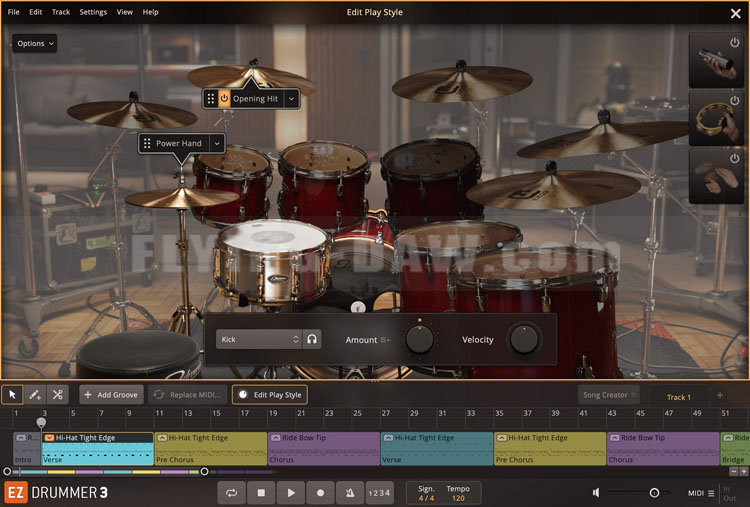Toggle power for tambourine percussion slot

click(735, 101)
